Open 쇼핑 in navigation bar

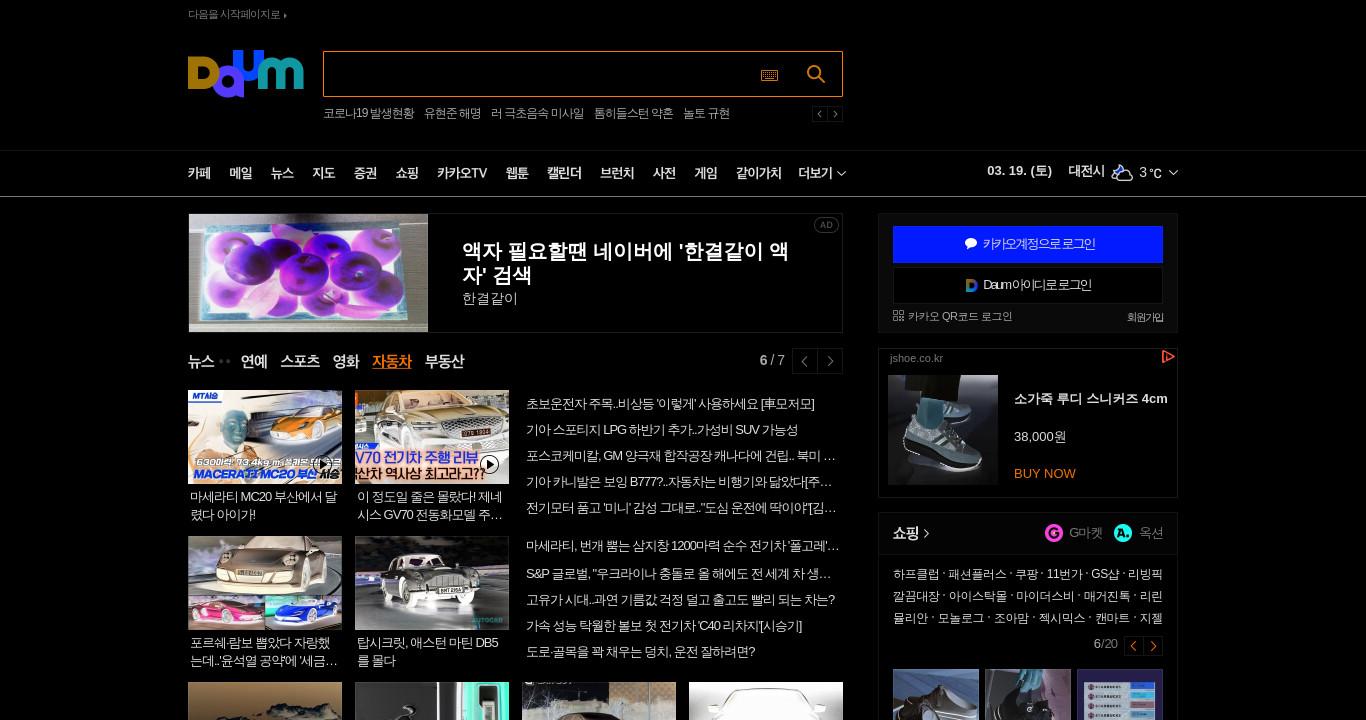pos(407,173)
